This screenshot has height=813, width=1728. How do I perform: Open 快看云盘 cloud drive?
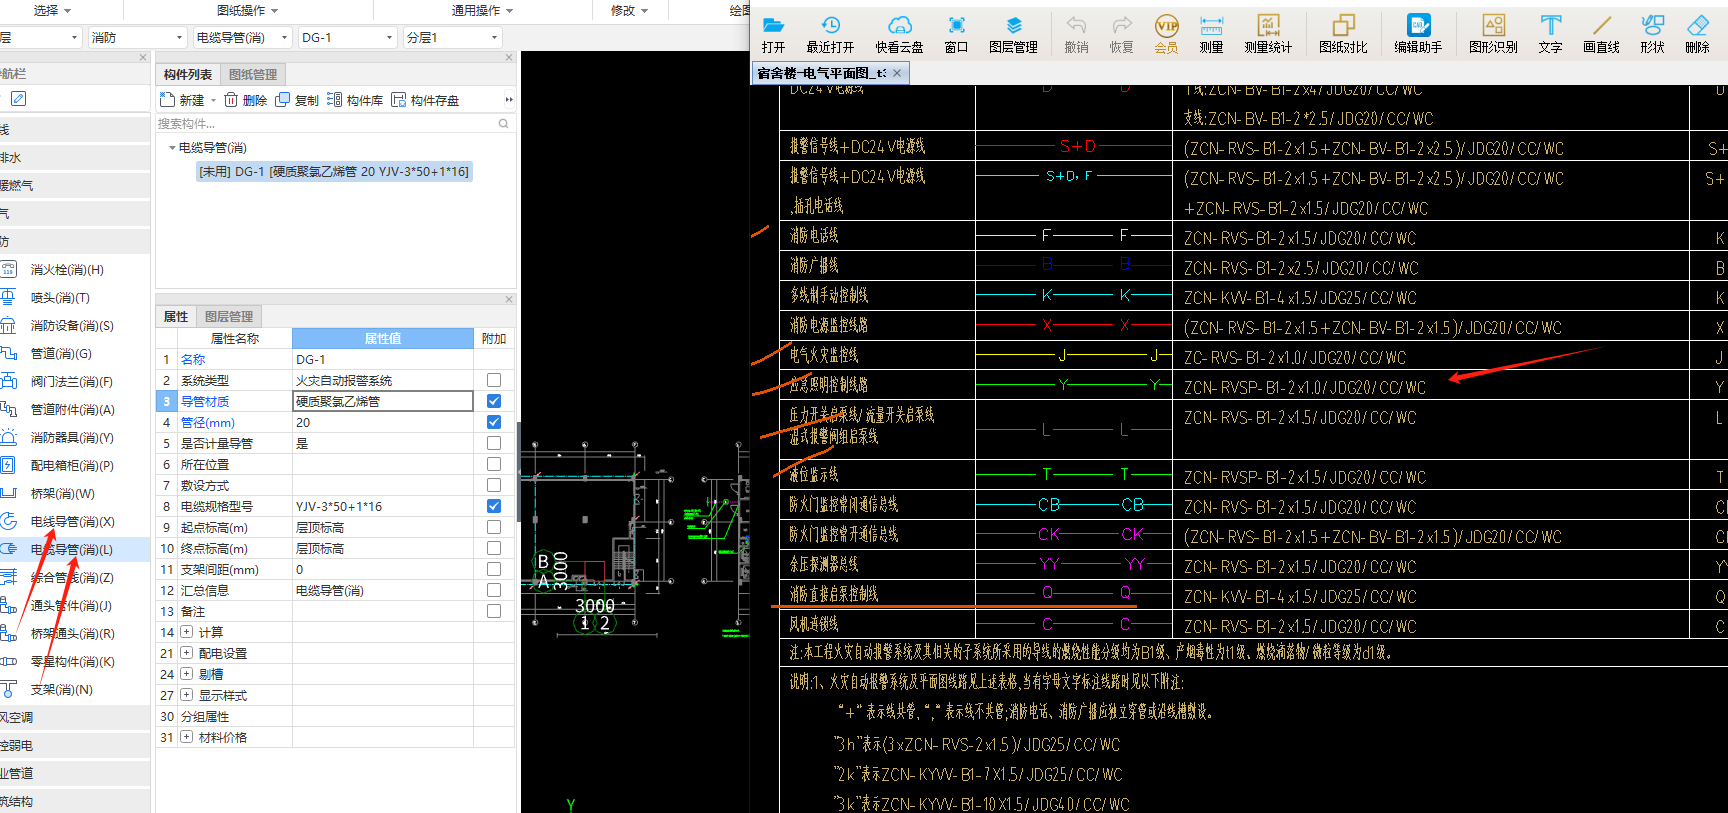point(899,34)
